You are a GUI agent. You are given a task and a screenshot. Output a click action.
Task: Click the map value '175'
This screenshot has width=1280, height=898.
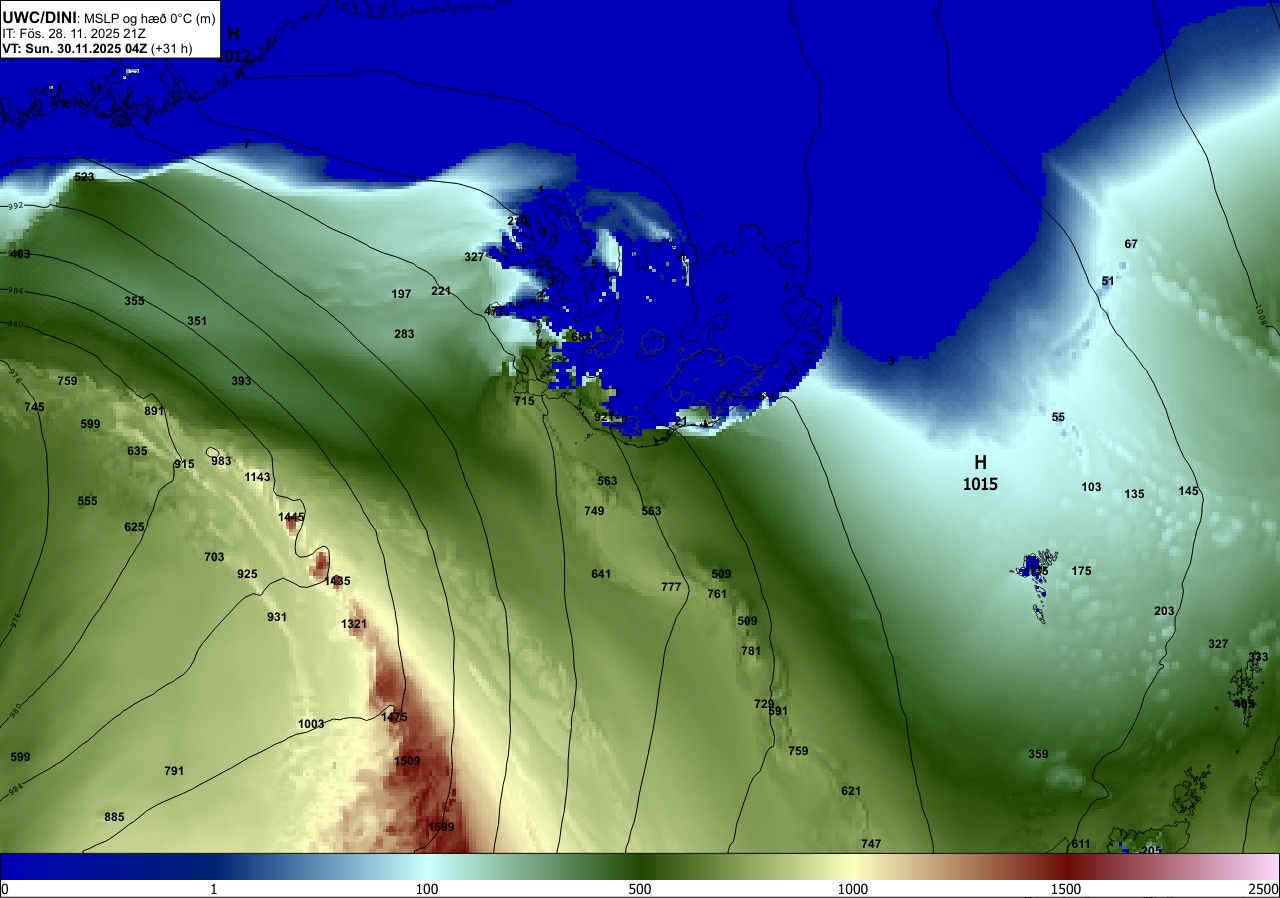point(1081,571)
